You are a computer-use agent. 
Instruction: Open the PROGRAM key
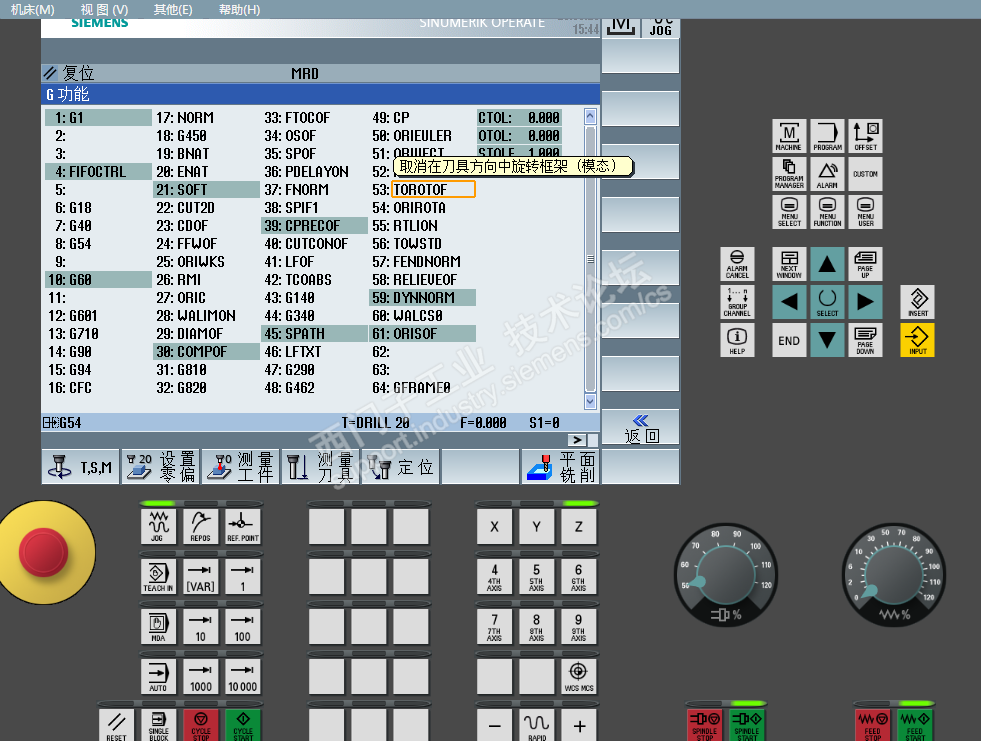click(x=827, y=136)
